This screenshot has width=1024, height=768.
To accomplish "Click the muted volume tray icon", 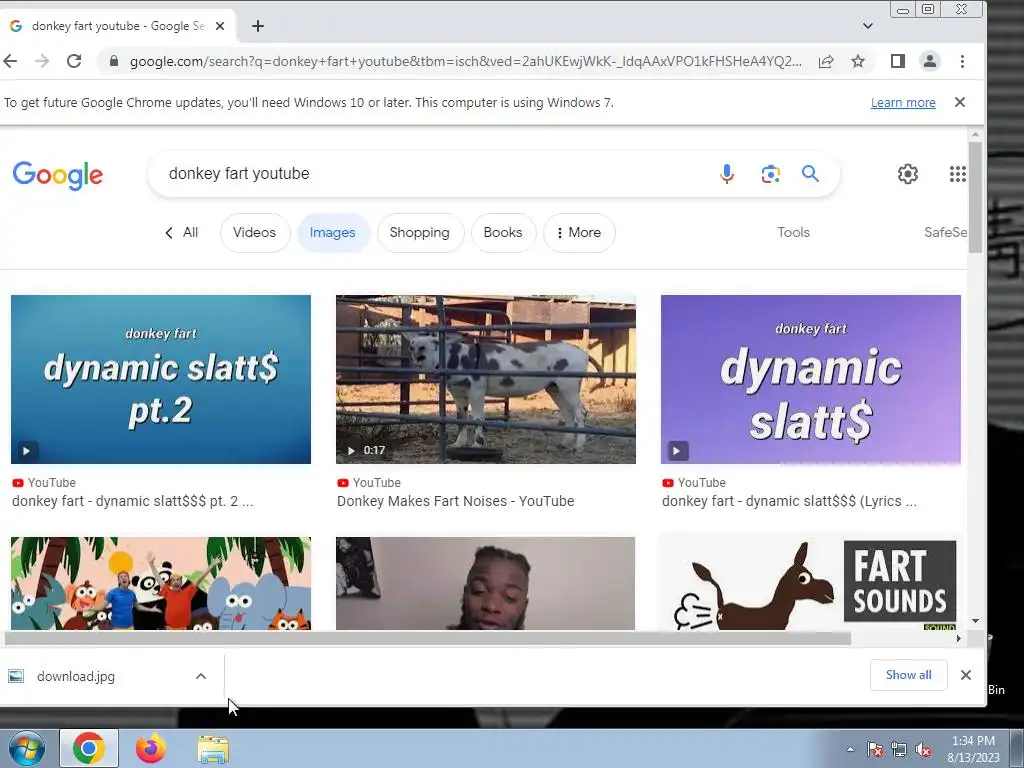I will pos(923,750).
